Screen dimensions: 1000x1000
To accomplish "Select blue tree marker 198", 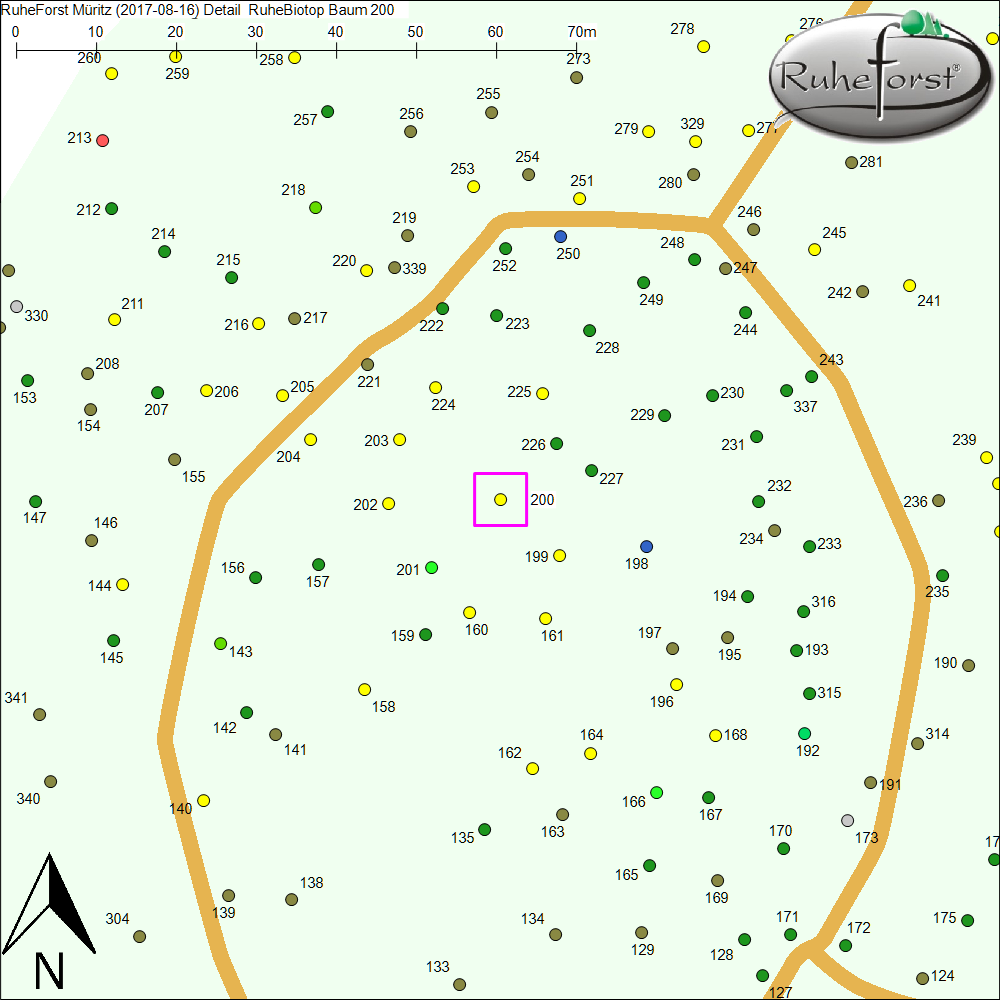I will pos(646,546).
